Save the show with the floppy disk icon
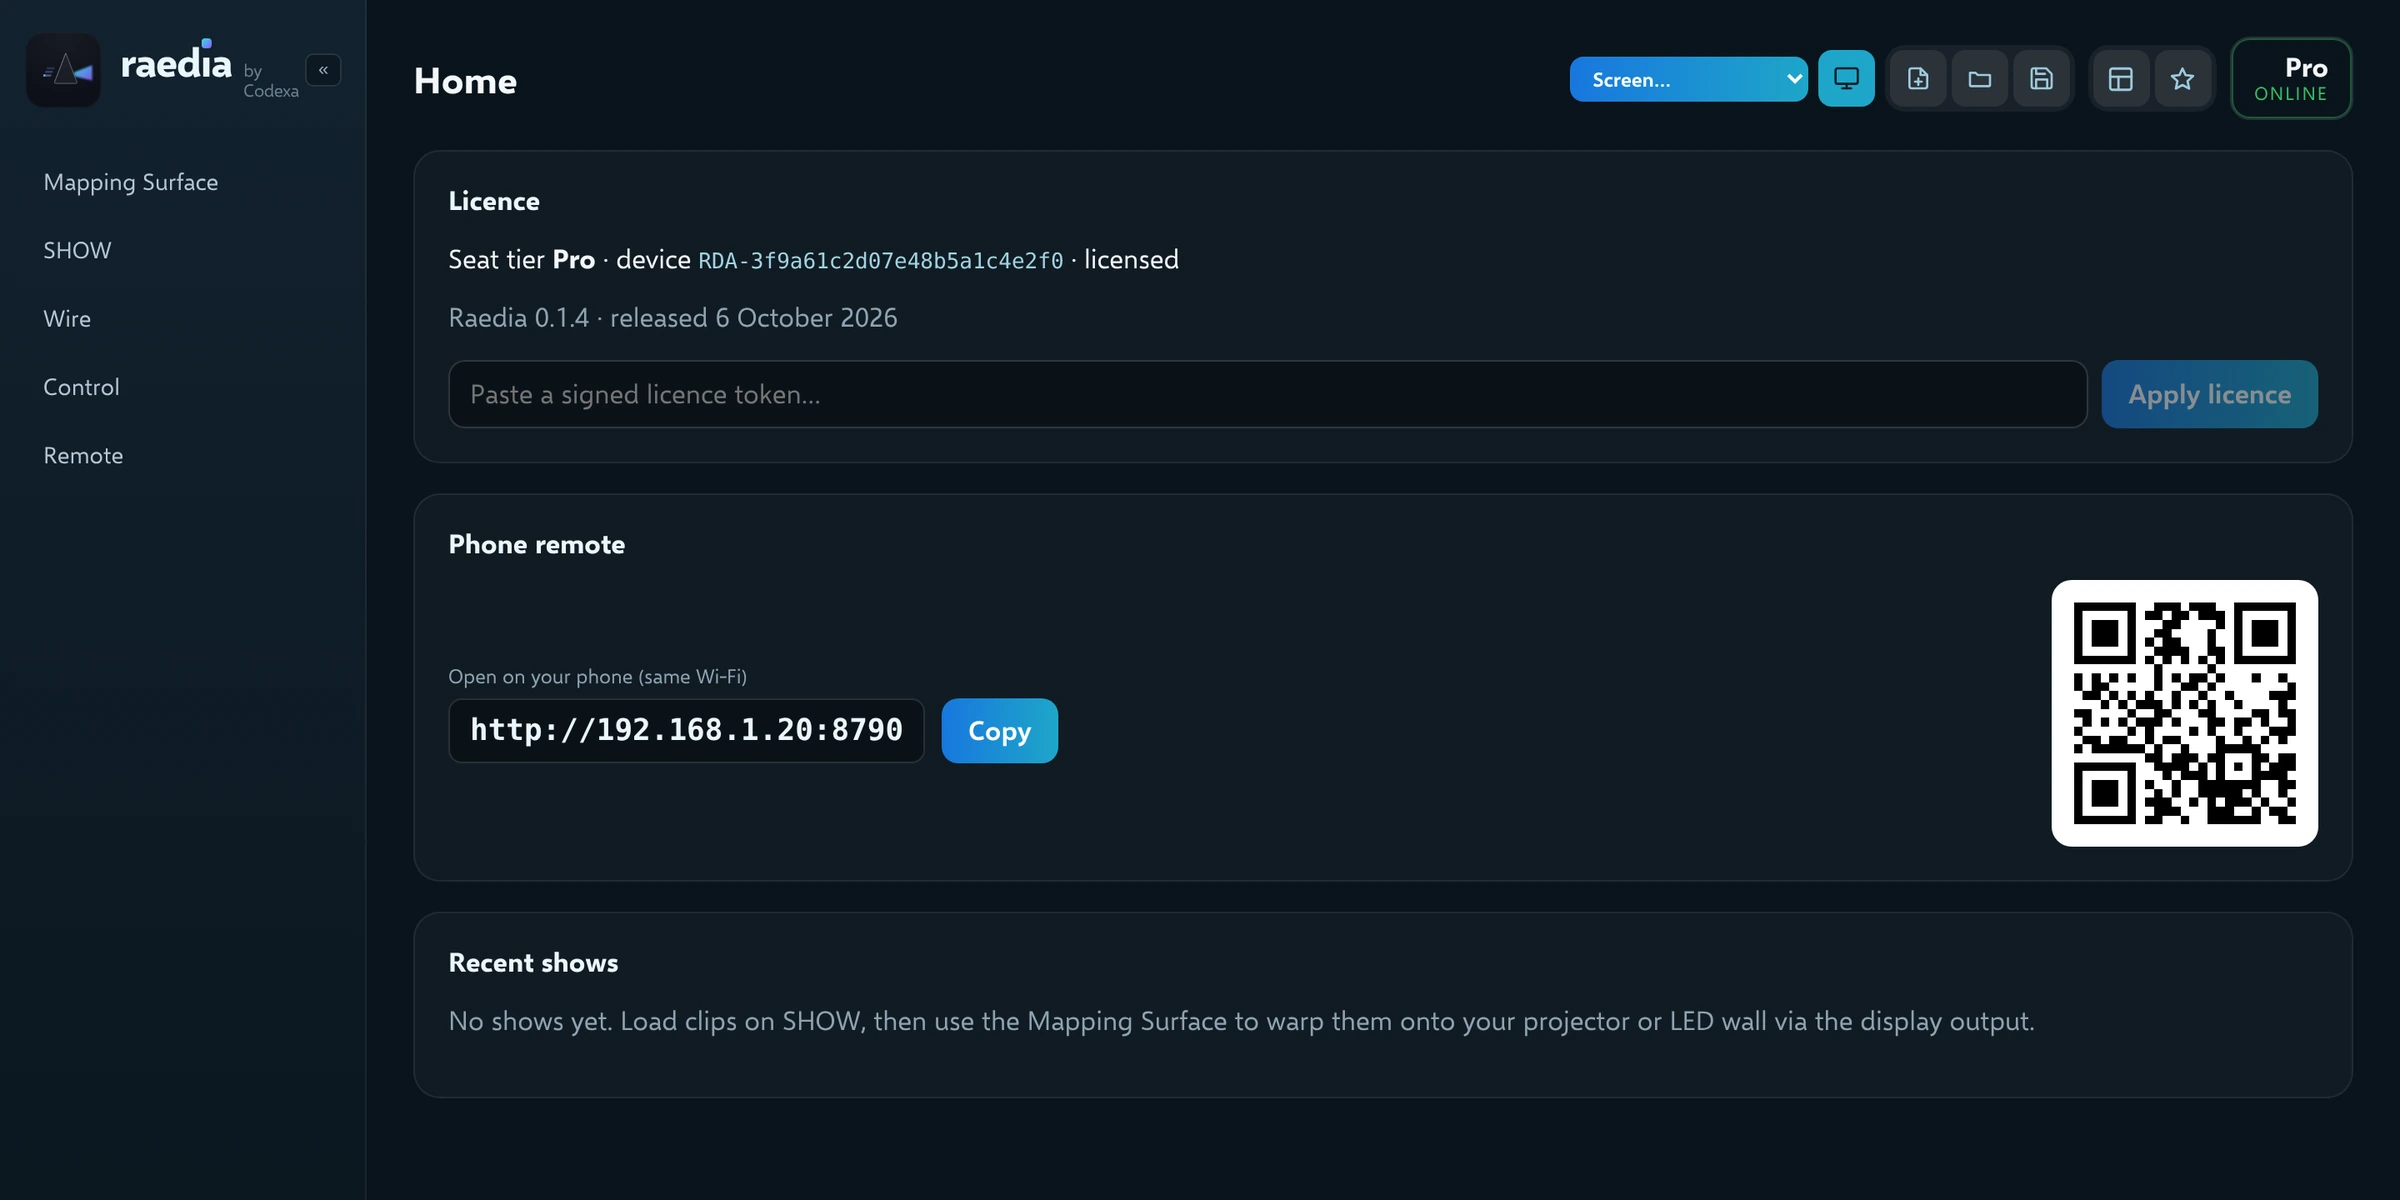 pyautogui.click(x=2042, y=78)
